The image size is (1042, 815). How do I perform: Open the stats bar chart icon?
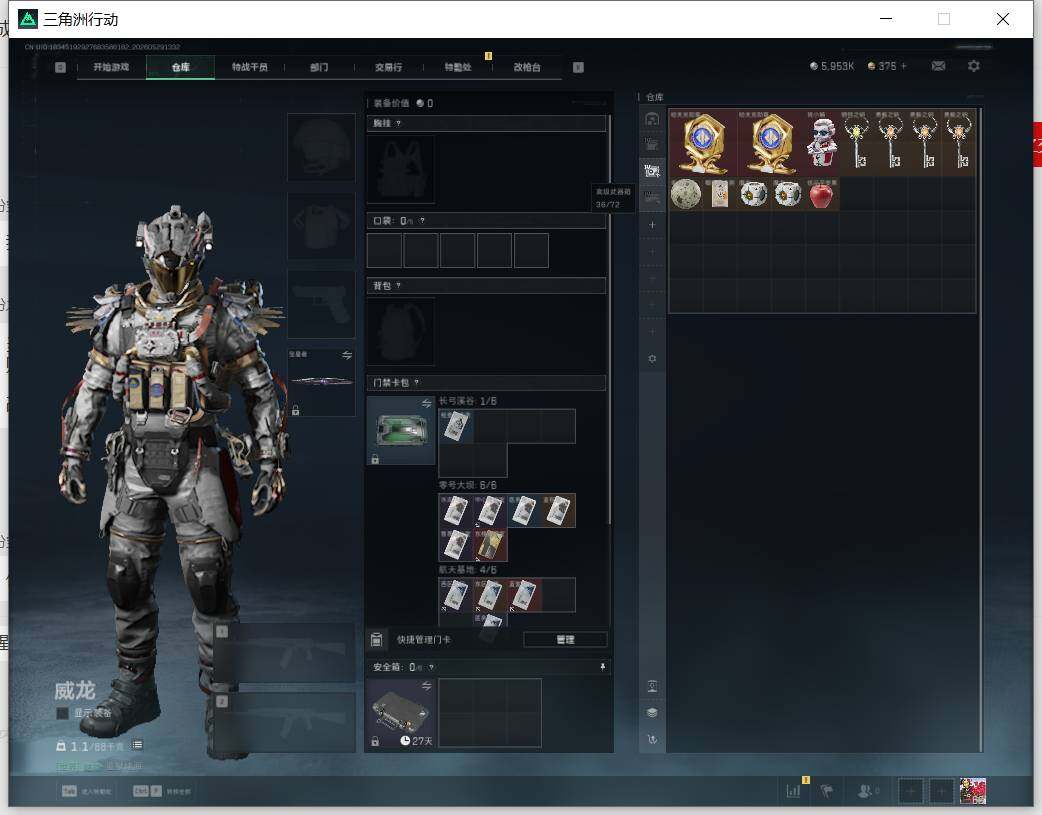(793, 791)
